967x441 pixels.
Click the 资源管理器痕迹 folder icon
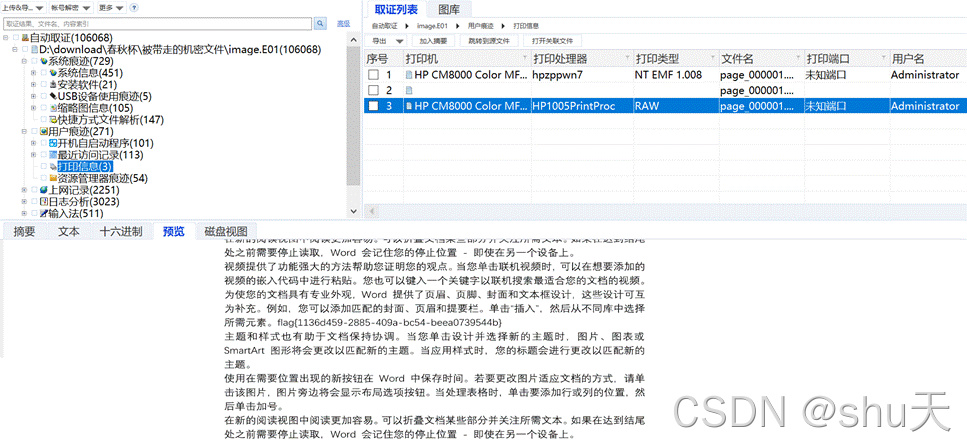(x=53, y=178)
